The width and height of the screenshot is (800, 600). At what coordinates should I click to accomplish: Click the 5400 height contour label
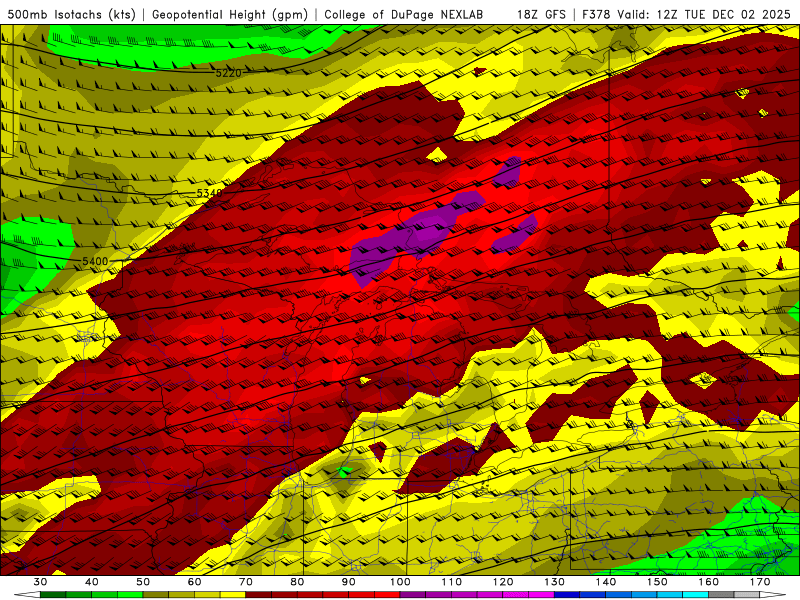coord(95,261)
